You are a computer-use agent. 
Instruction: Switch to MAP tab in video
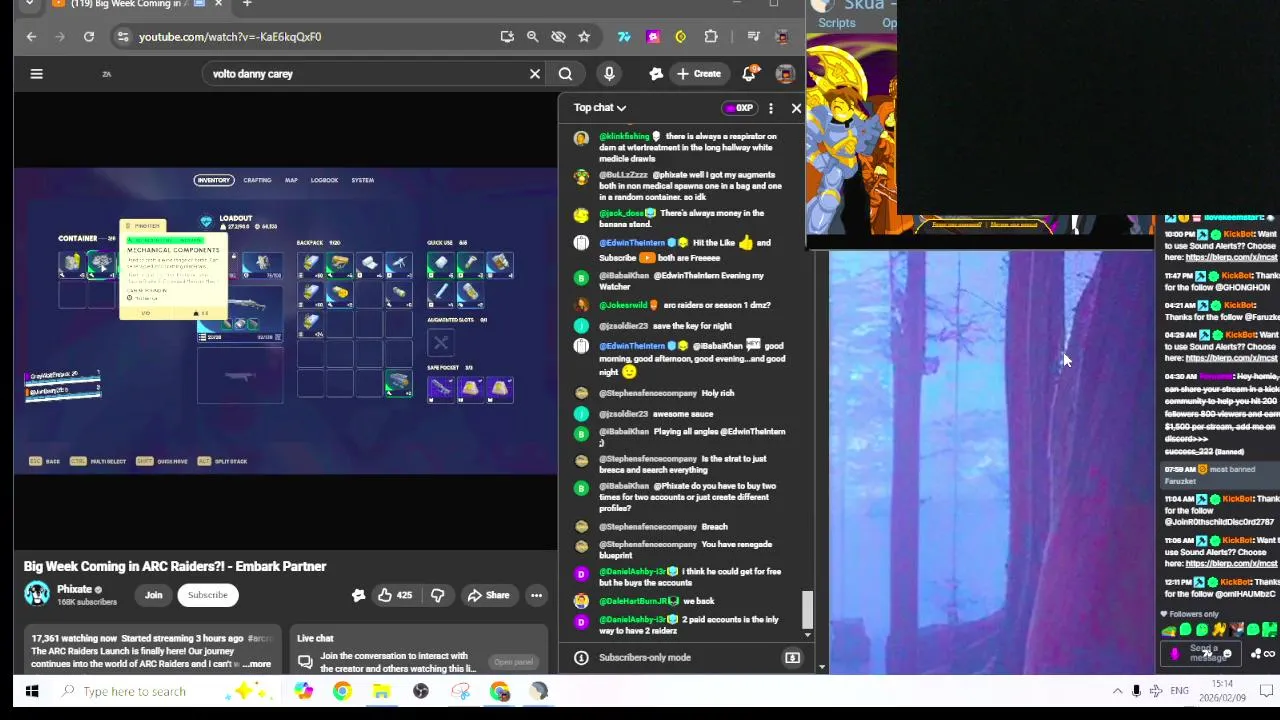point(291,180)
